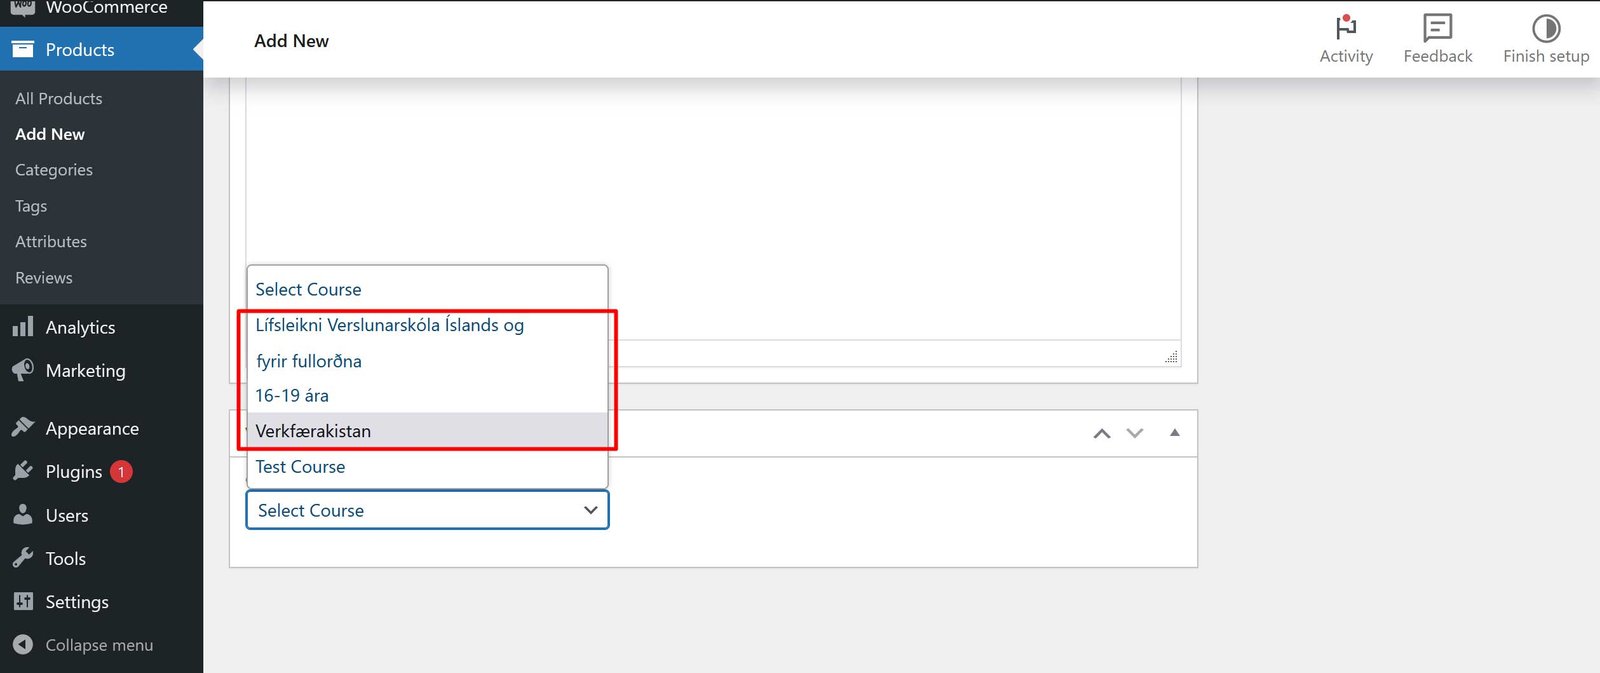Click the Finish setup icon
1600x673 pixels.
coord(1545,28)
